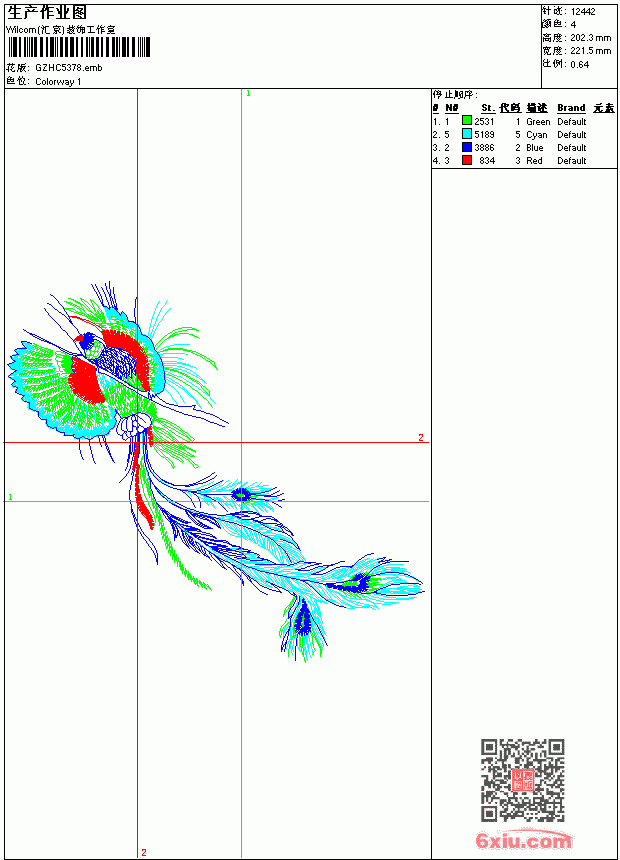The height and width of the screenshot is (860, 620).
Task: Click the red guideline marker 2 at right
Action: (421, 437)
